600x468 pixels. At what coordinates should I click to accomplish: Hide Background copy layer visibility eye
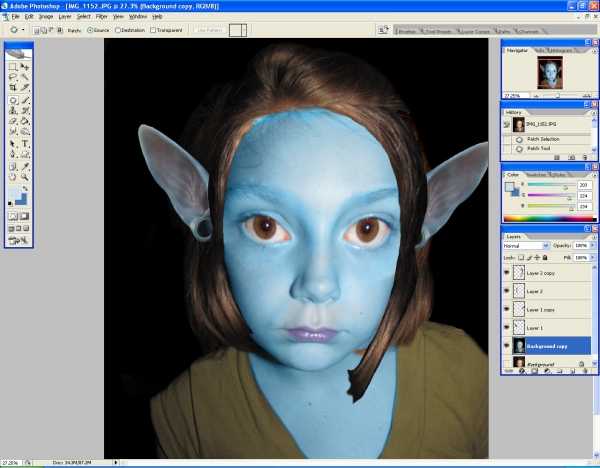tap(507, 346)
